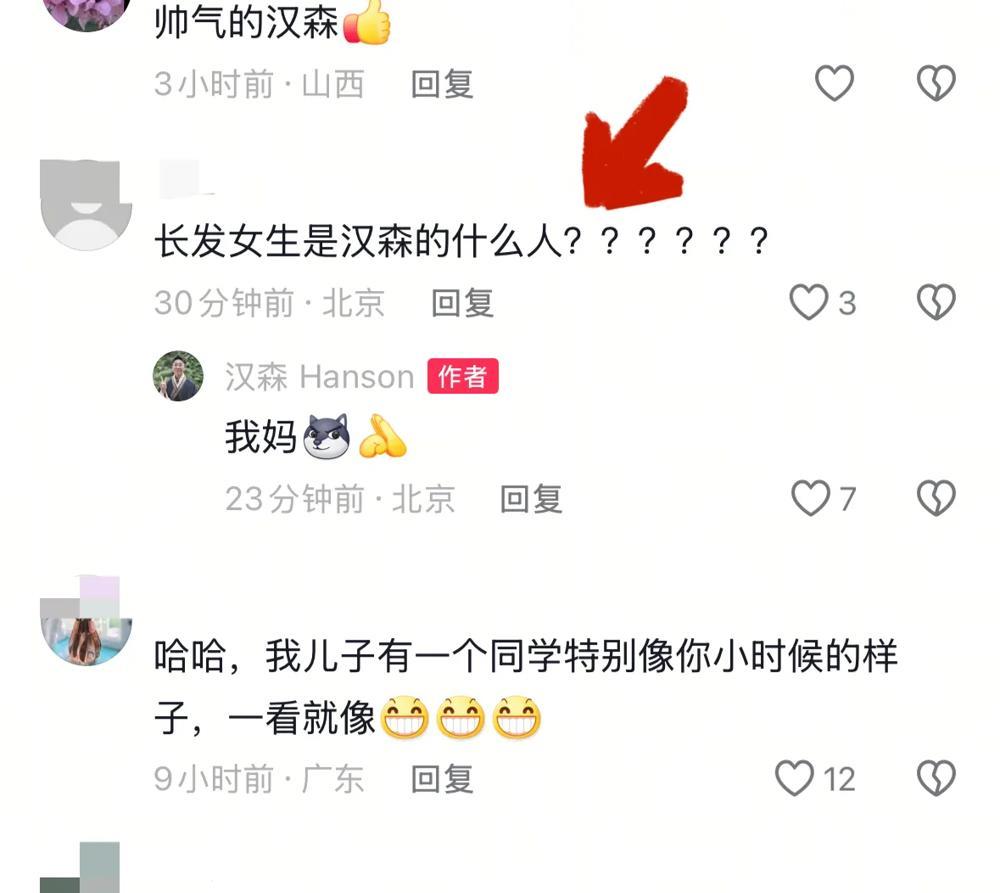
Task: Open the purple flower avatar at the top
Action: [86, 13]
